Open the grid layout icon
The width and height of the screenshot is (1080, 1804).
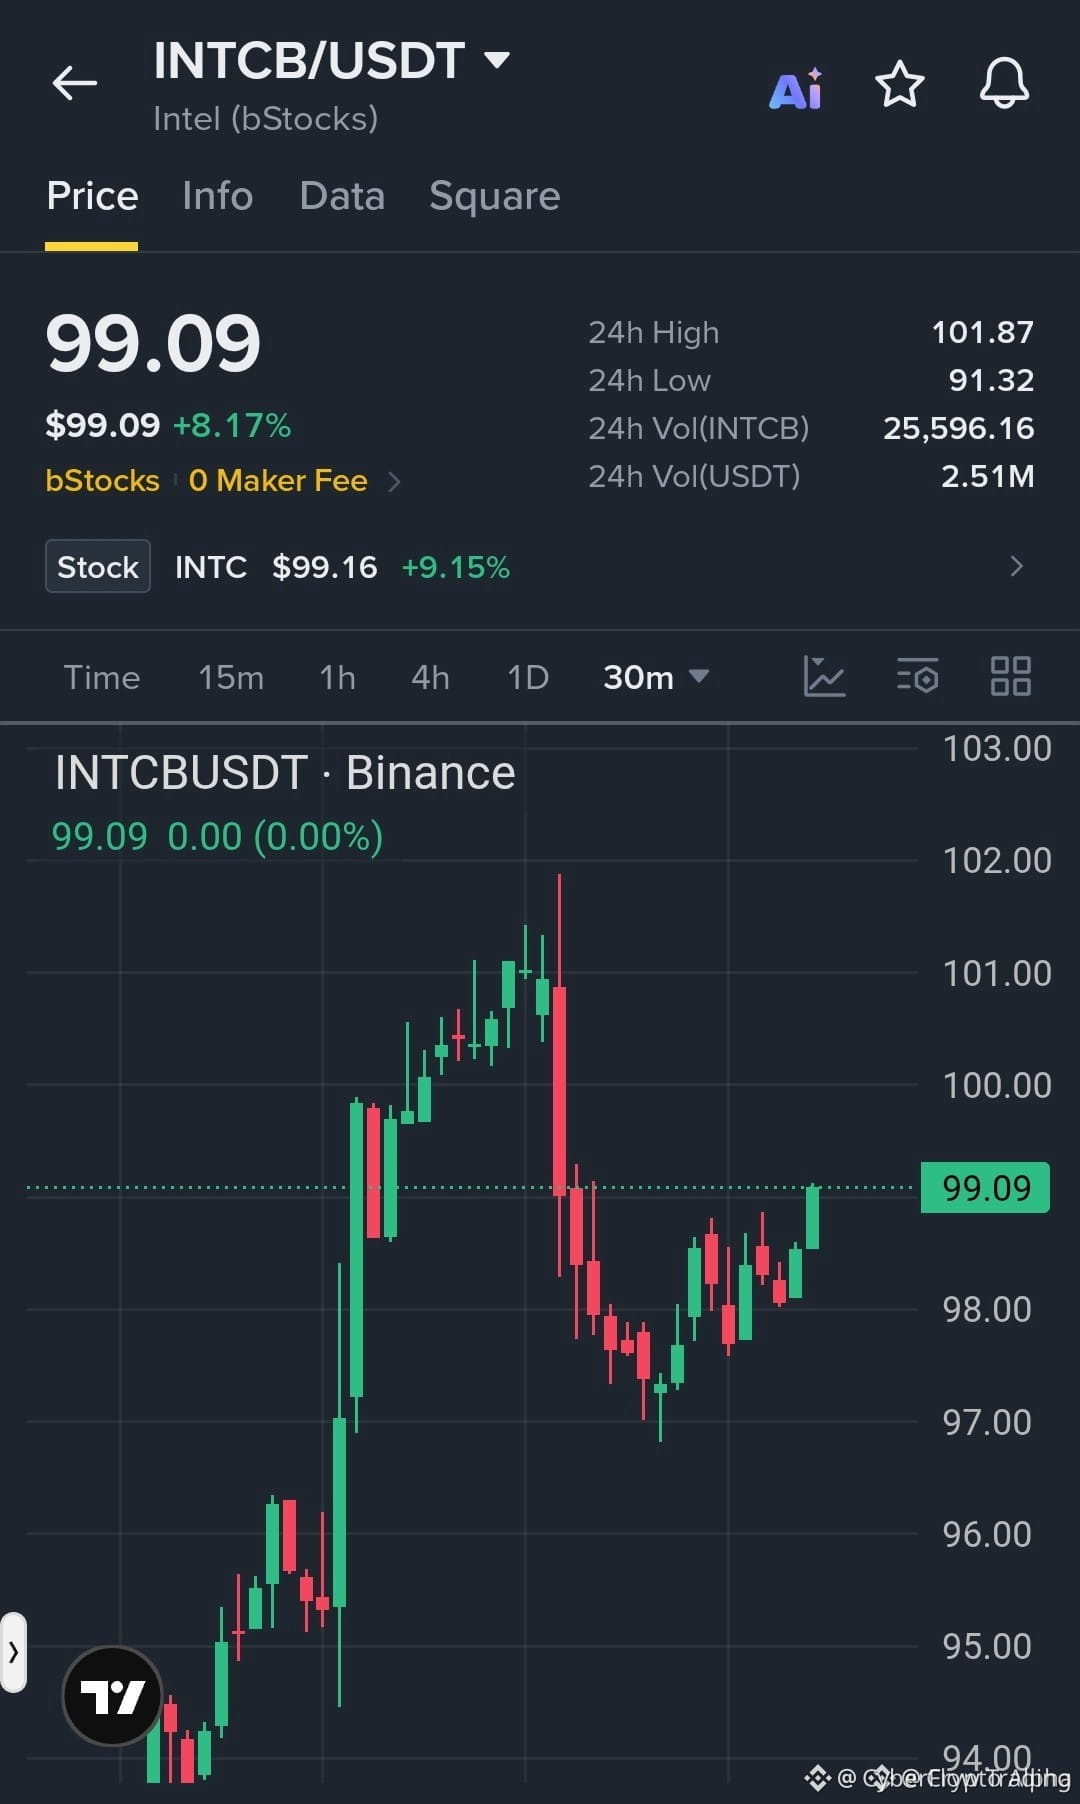1010,677
